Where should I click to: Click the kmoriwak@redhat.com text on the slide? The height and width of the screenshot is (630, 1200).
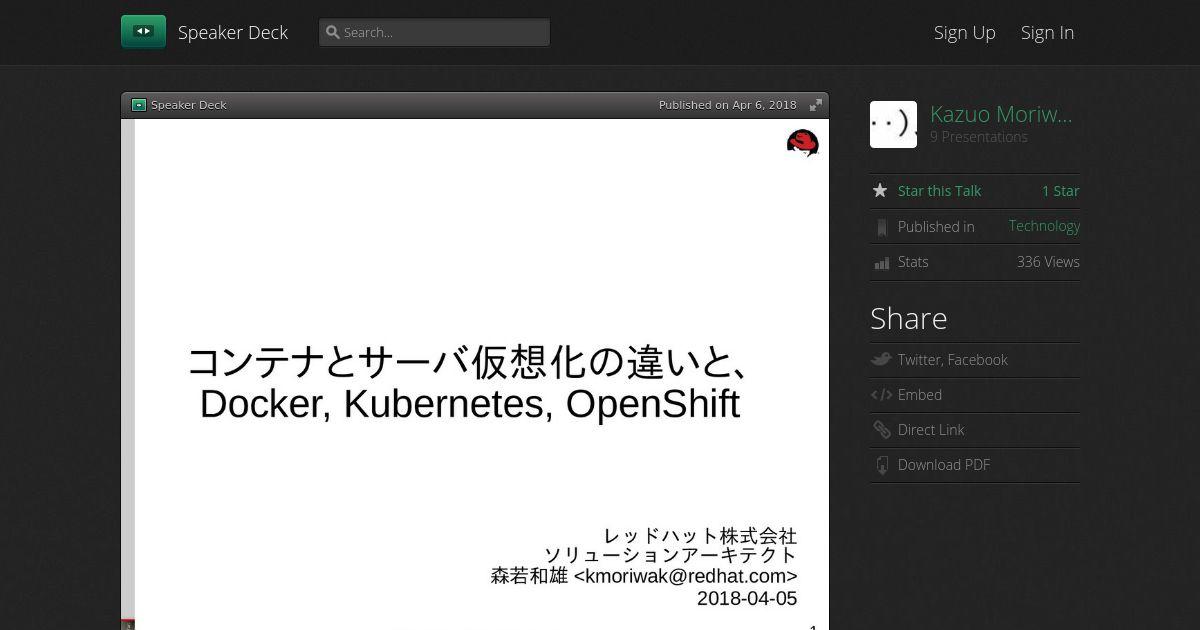click(x=686, y=576)
